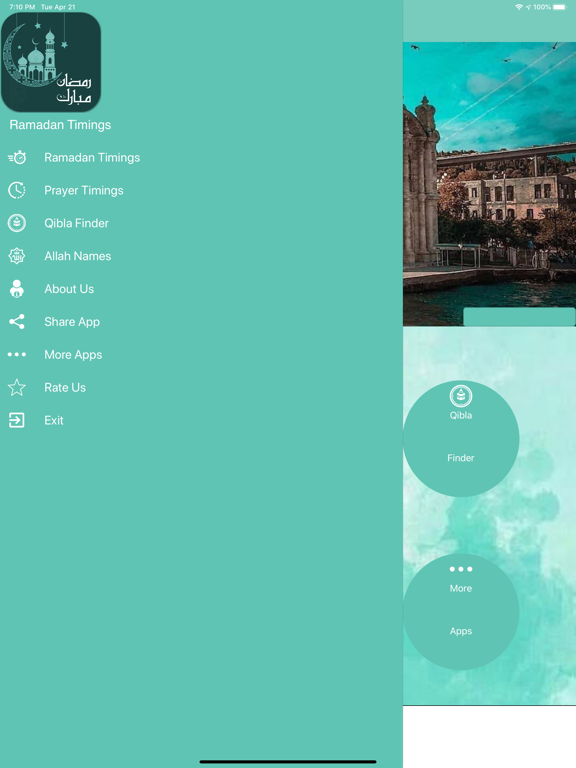Tap the Ramadan Timings title under the logo
Image resolution: width=576 pixels, height=768 pixels.
pyautogui.click(x=60, y=125)
